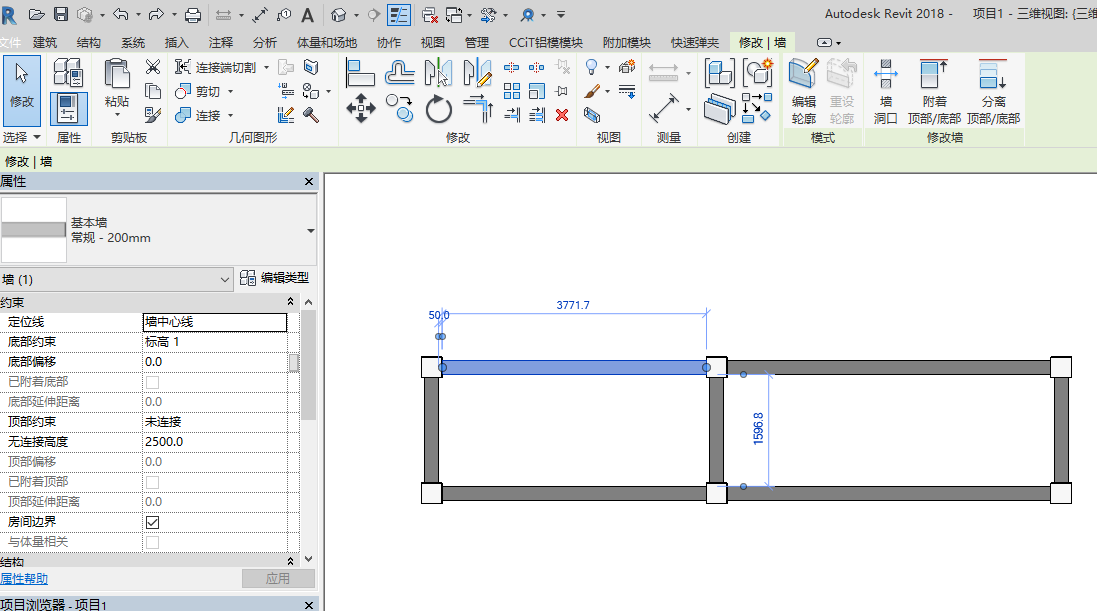Select Mirror – Draw Axis tool

pos(478,73)
